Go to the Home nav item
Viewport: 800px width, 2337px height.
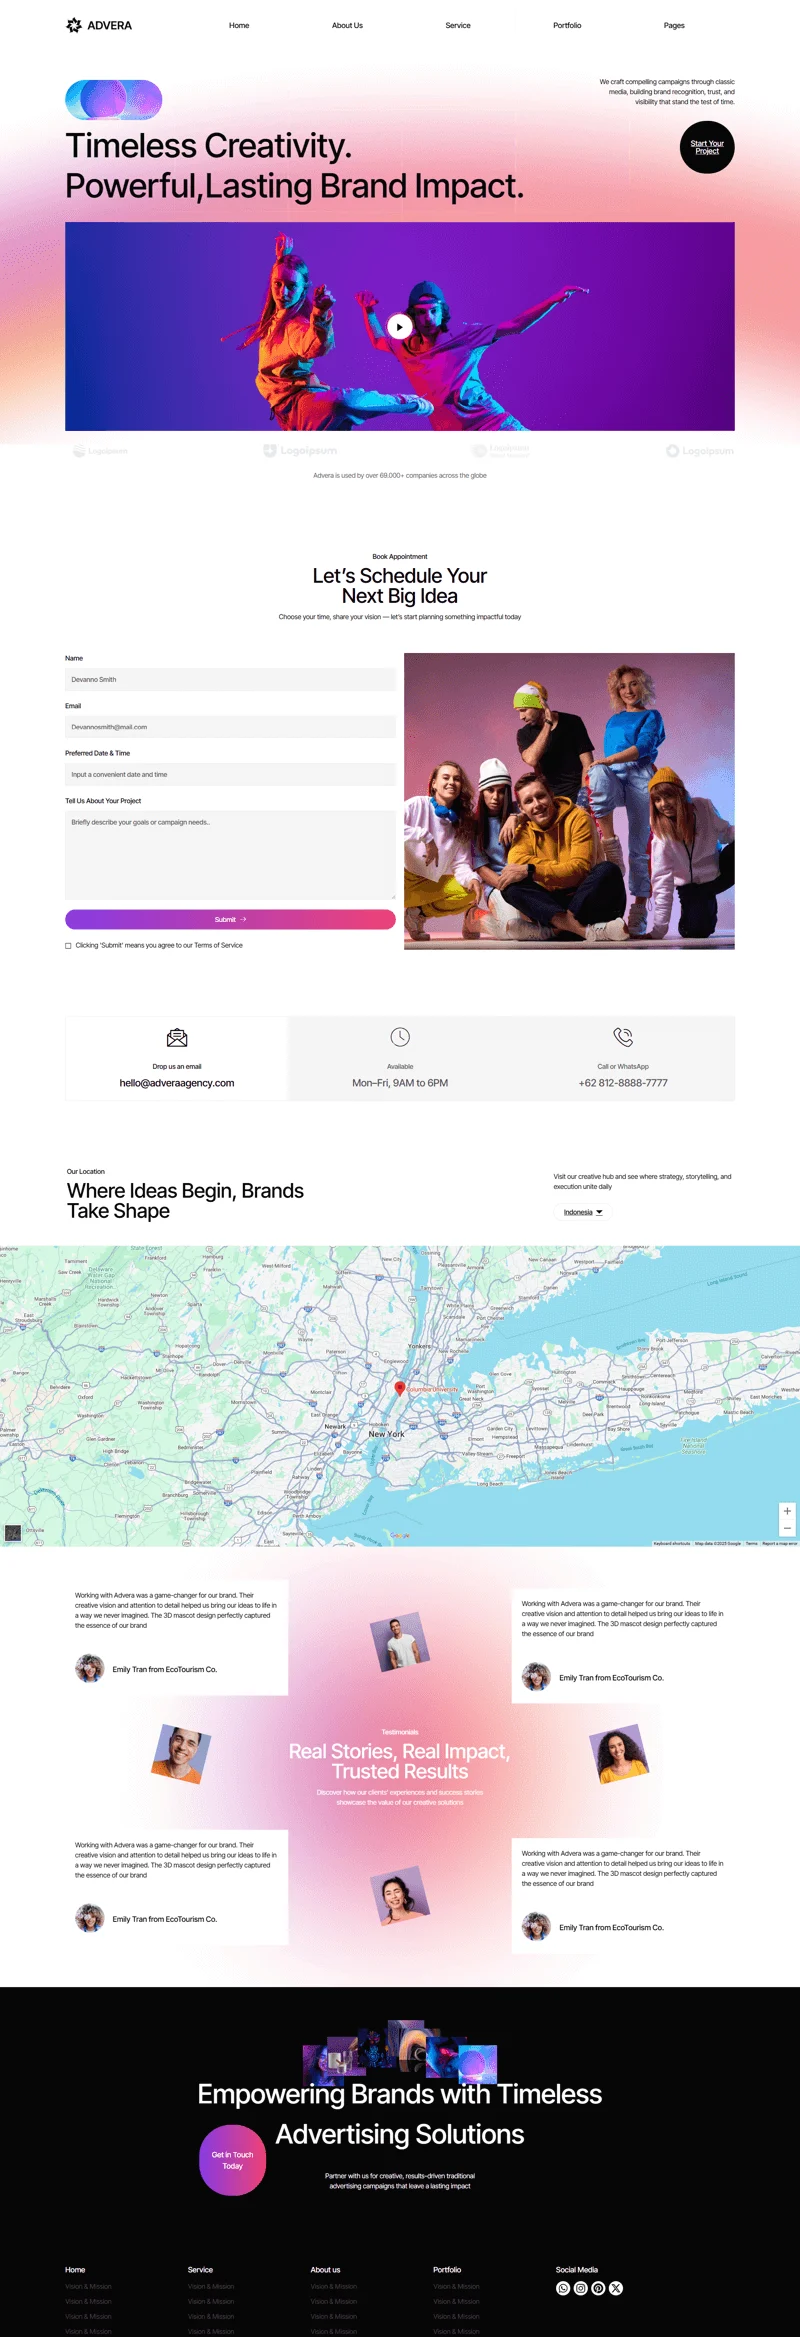(x=239, y=25)
